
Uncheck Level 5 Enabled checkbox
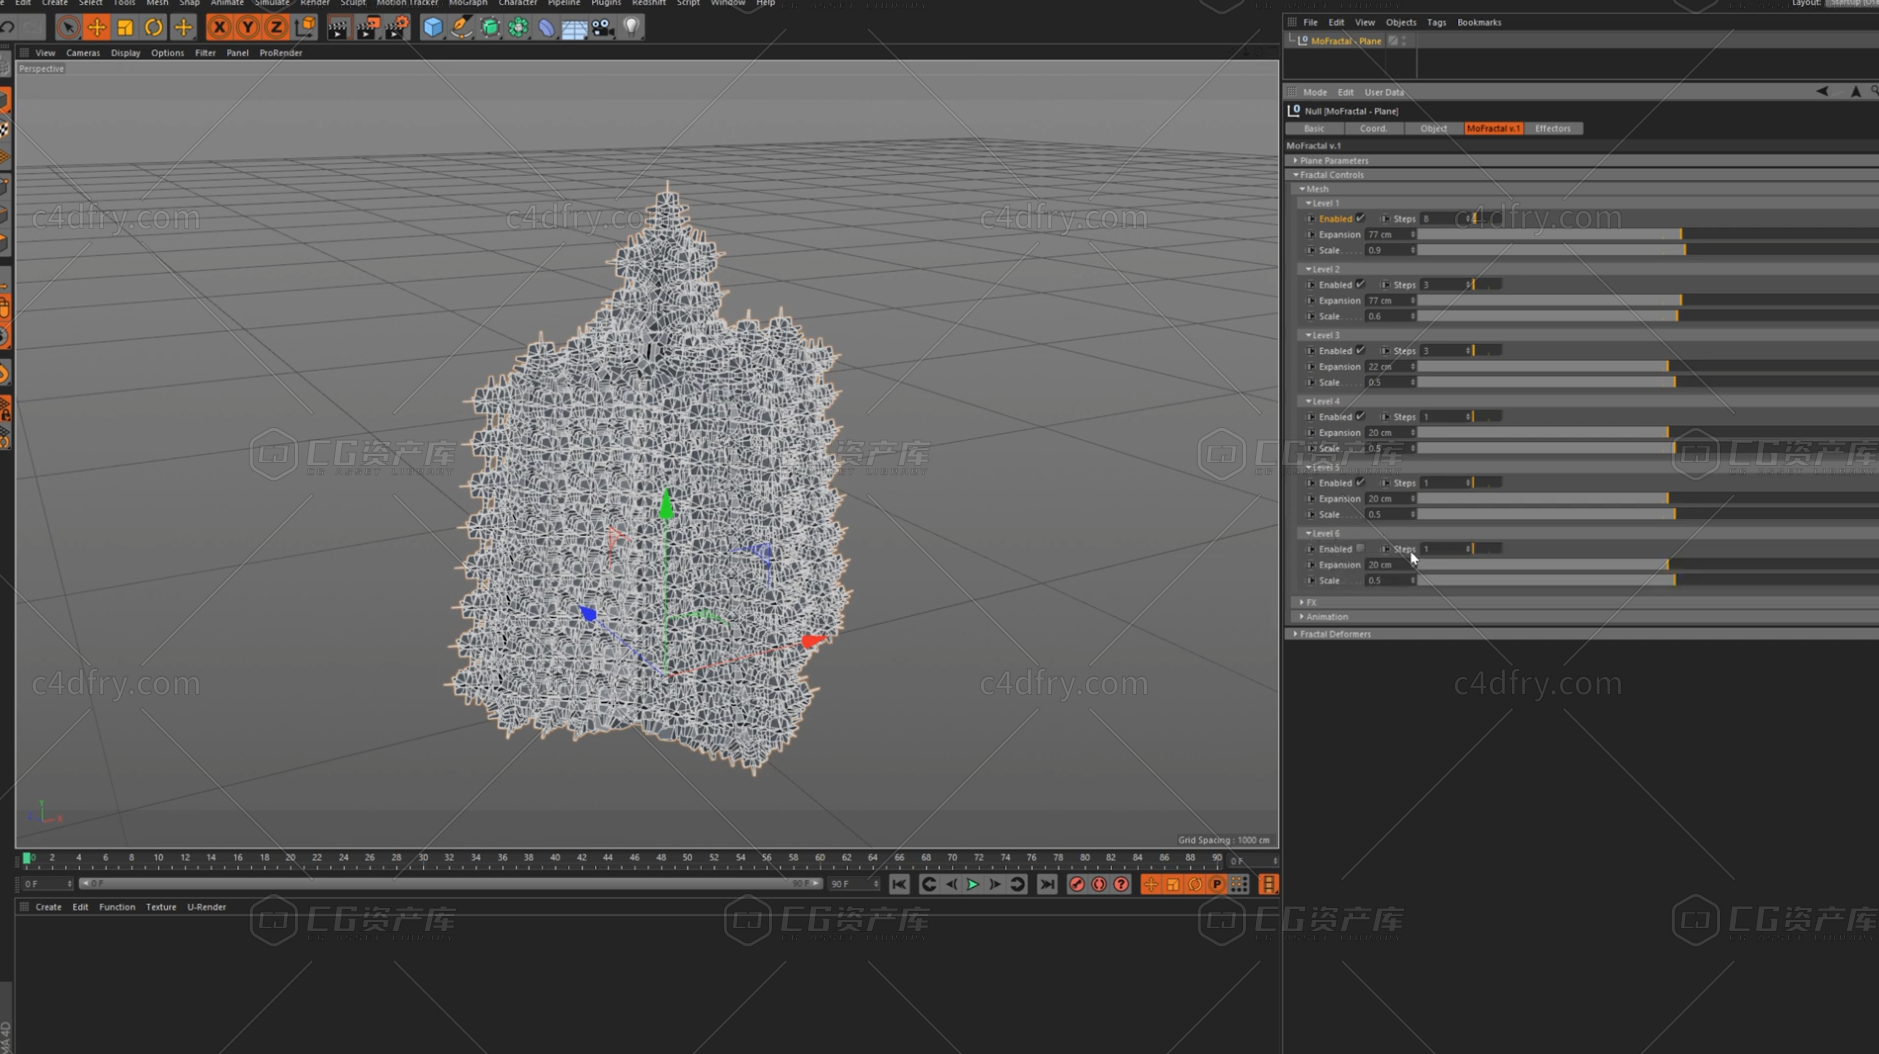(1360, 482)
